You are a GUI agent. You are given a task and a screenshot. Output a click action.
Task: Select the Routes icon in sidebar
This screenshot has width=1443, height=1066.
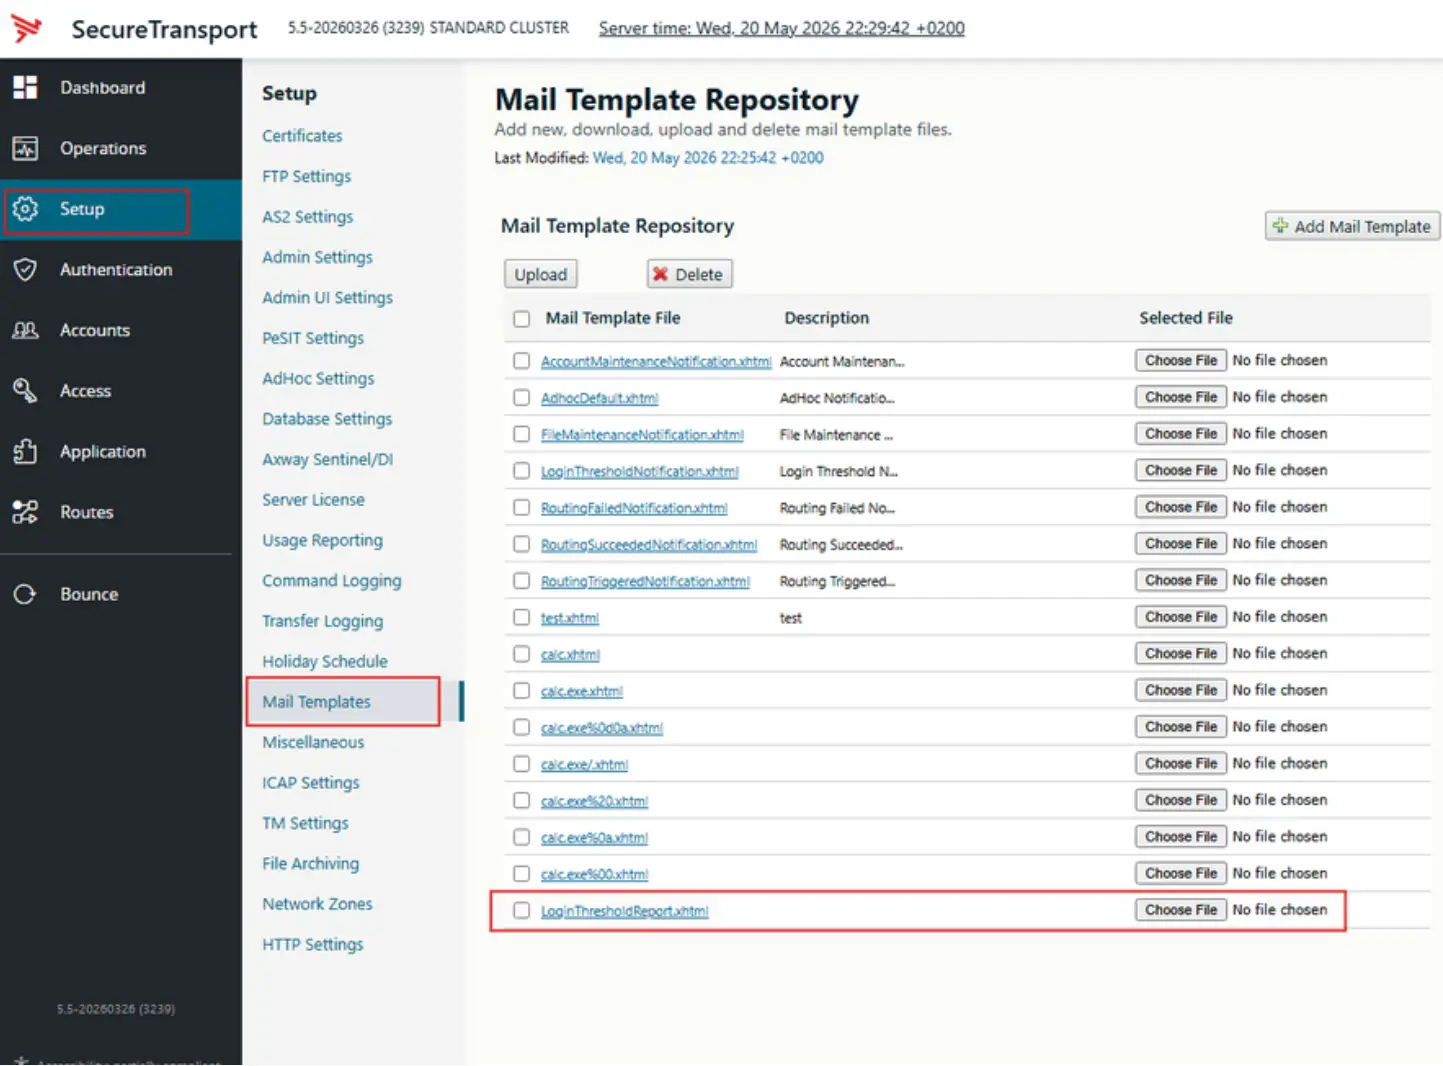tap(25, 512)
